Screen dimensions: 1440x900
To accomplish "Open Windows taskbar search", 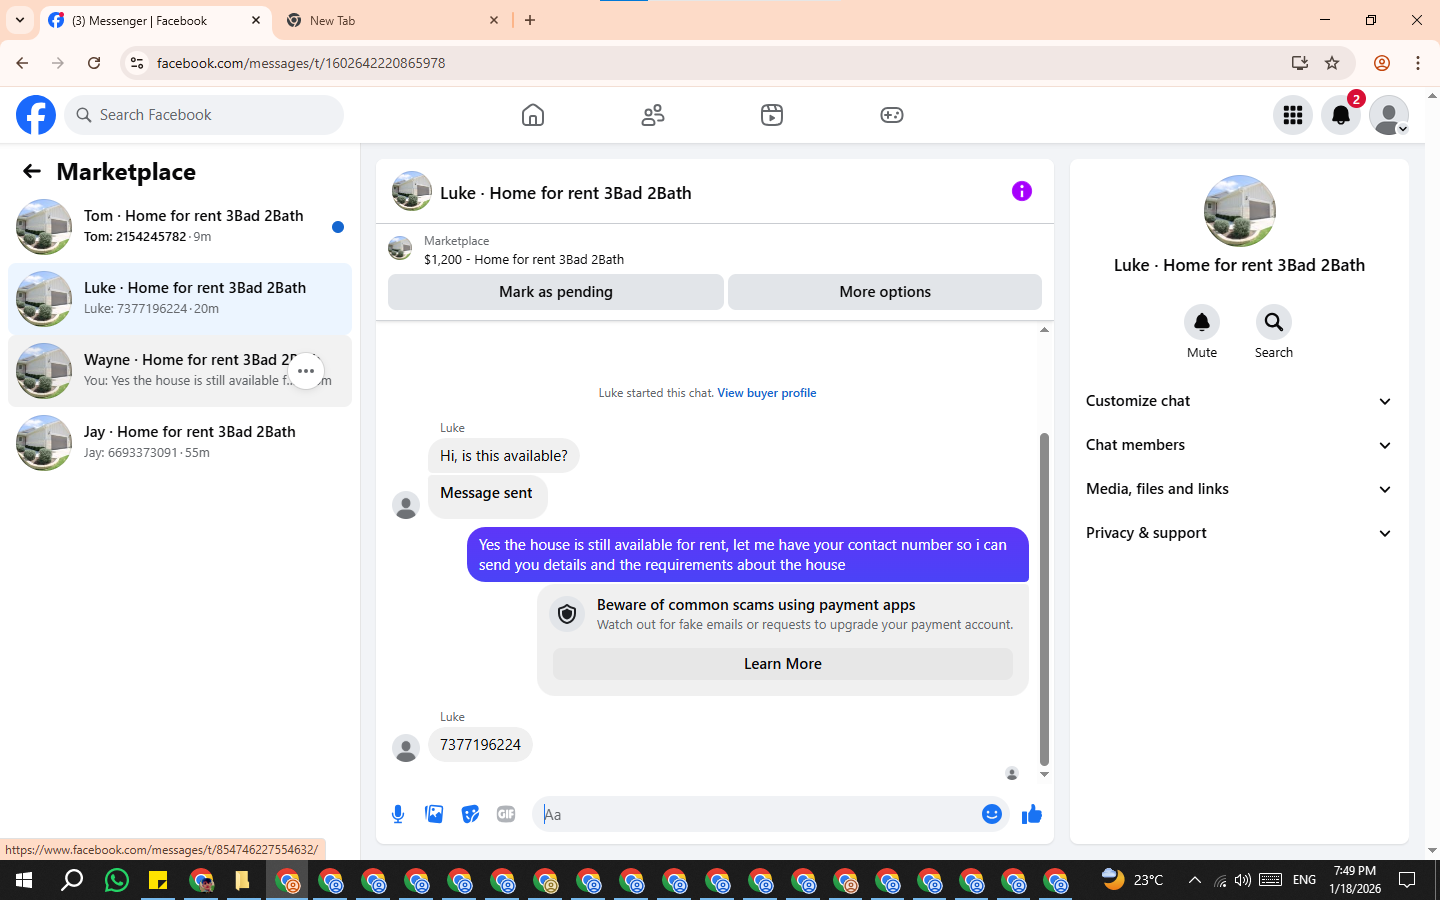I will (72, 880).
